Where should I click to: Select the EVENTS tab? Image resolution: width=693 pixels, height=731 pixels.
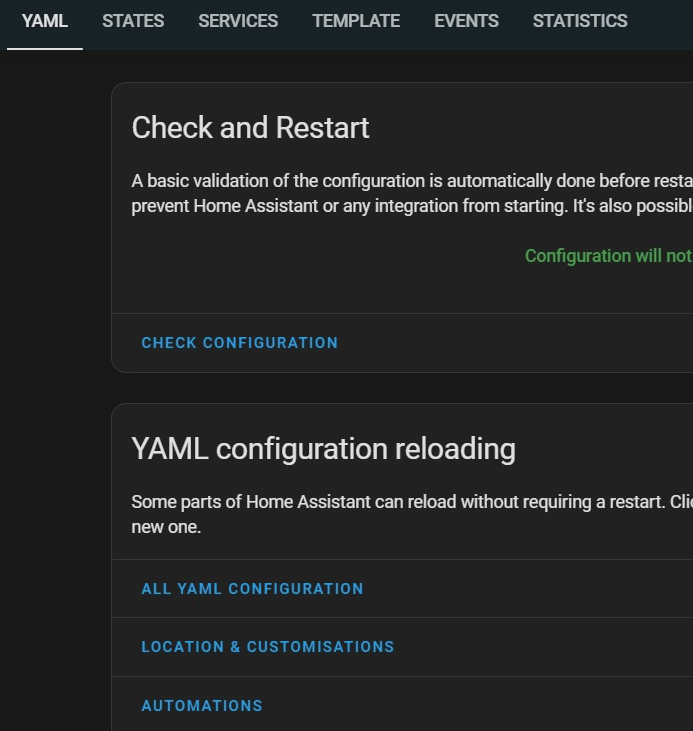[x=466, y=21]
